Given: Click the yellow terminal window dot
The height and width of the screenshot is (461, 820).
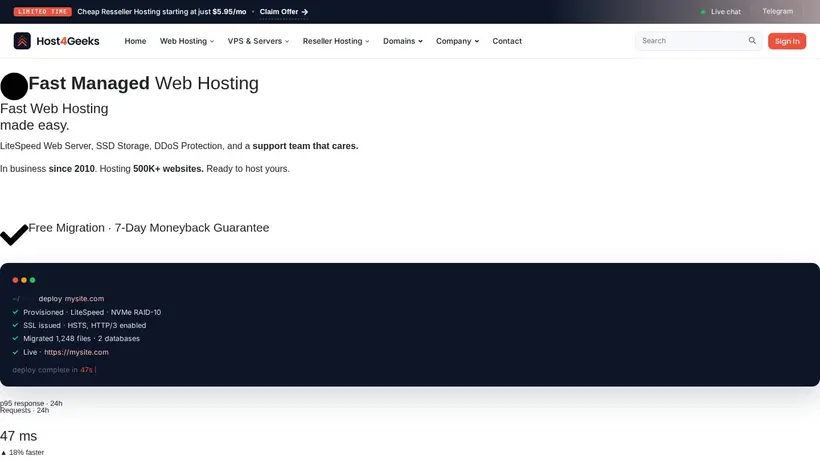Looking at the screenshot, I should (x=24, y=280).
